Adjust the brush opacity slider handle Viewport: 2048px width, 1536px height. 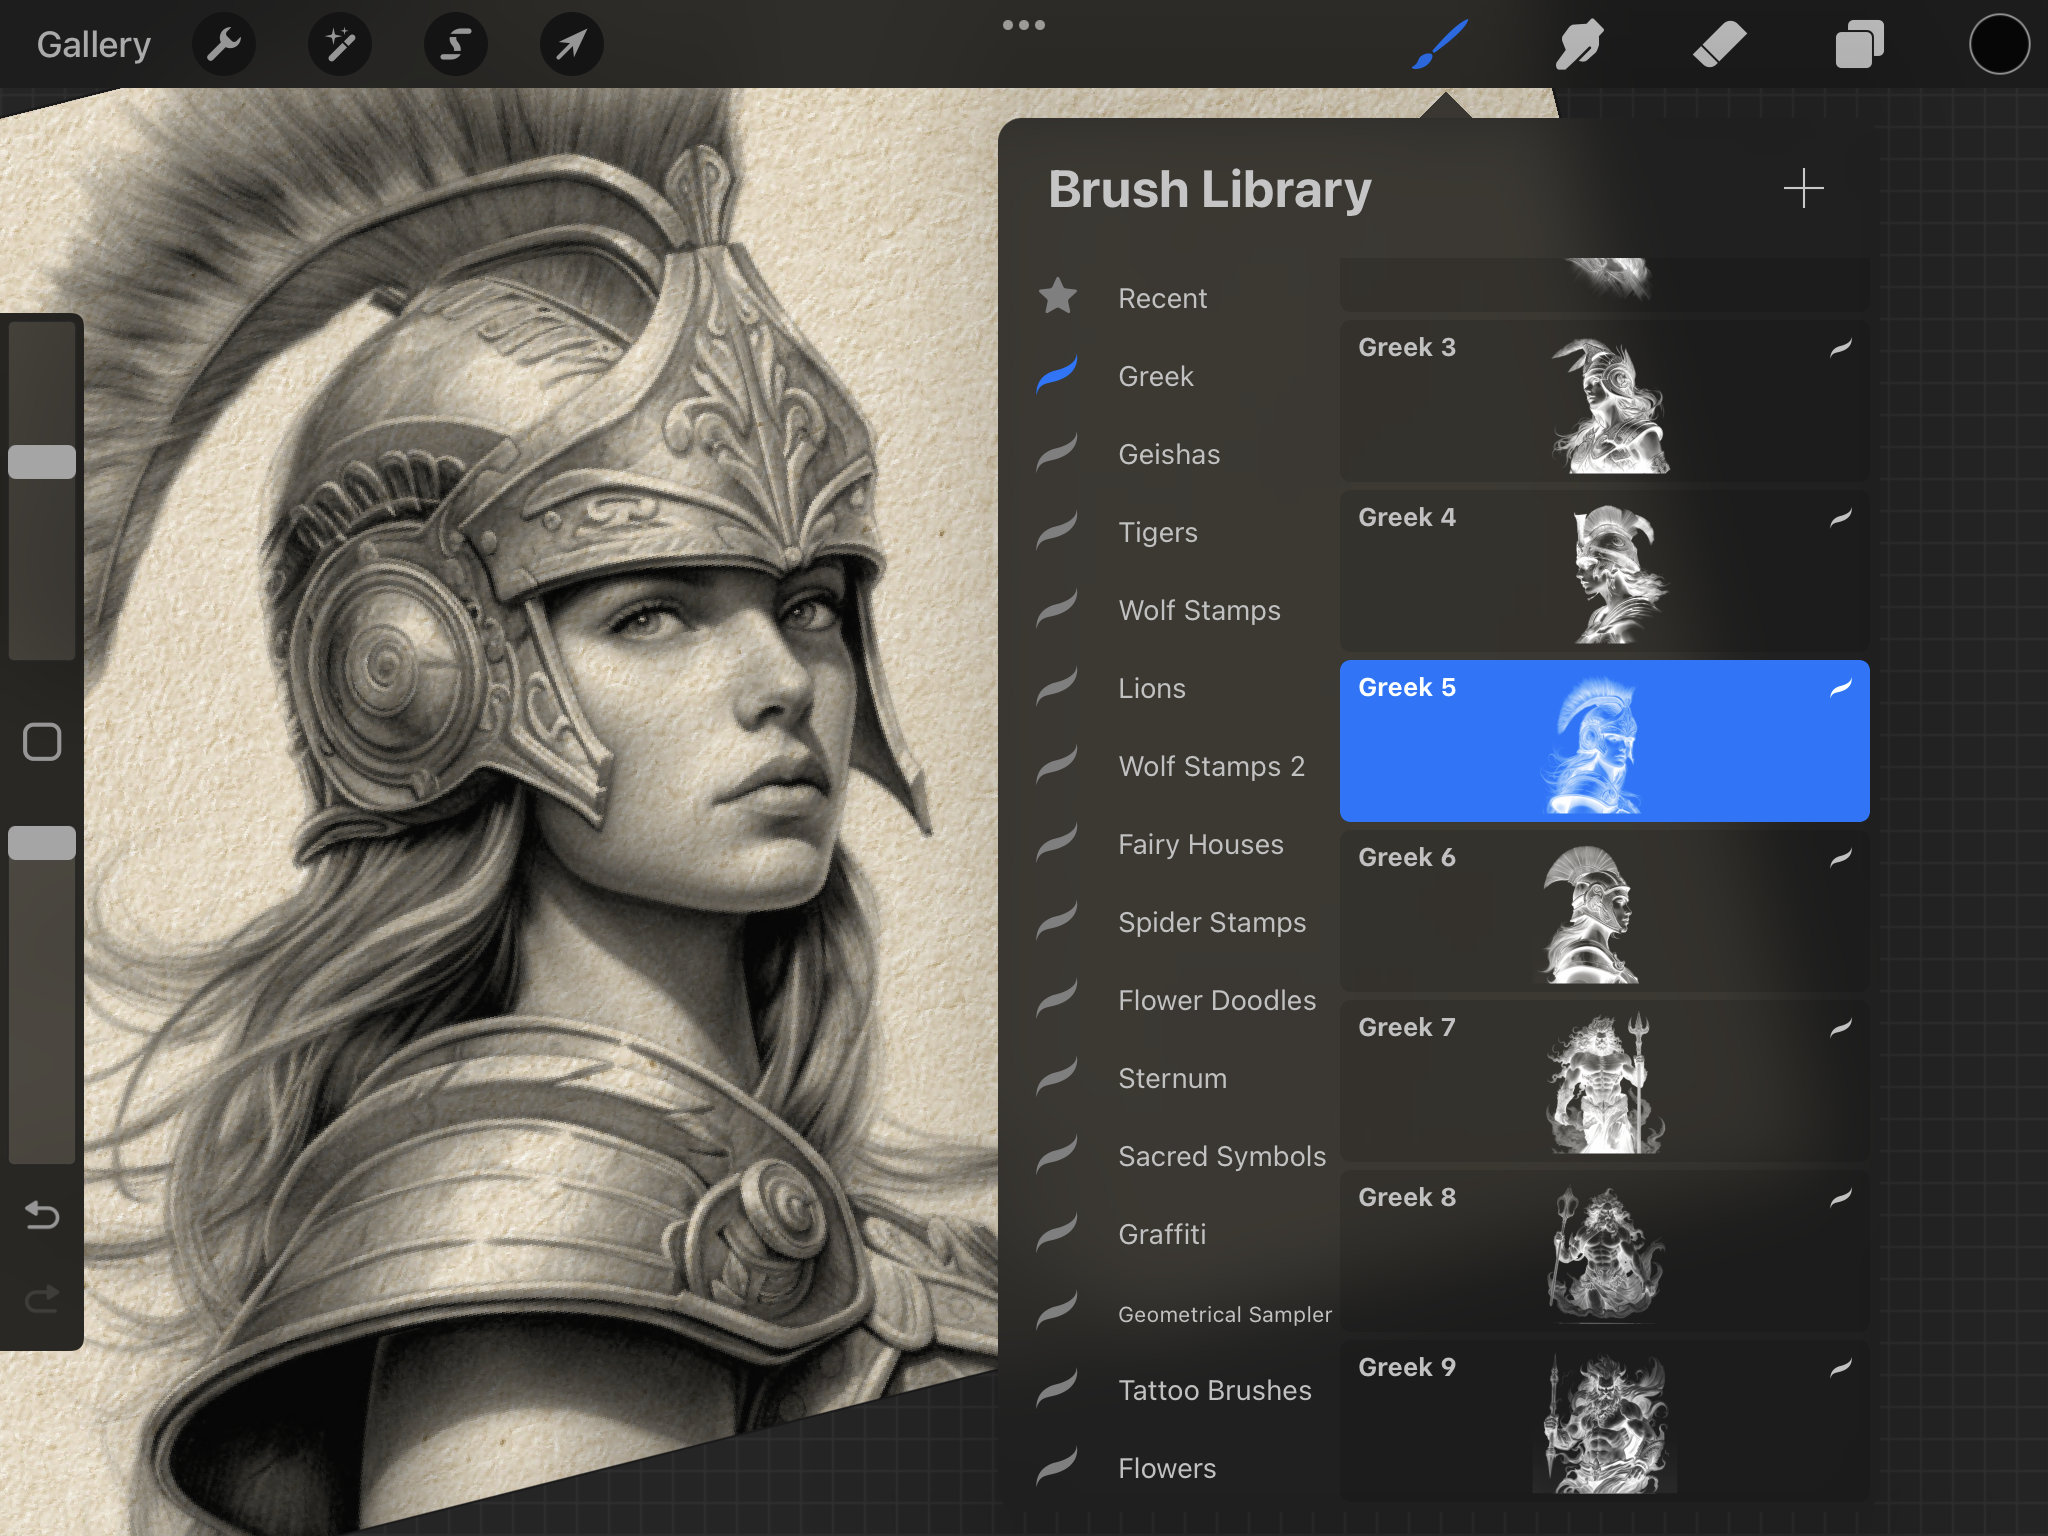pyautogui.click(x=42, y=843)
